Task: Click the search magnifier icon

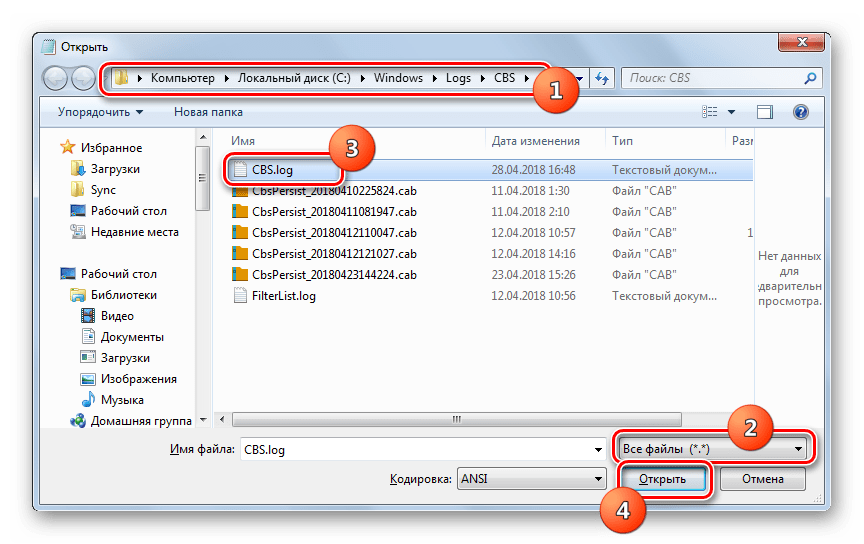Action: click(x=810, y=78)
